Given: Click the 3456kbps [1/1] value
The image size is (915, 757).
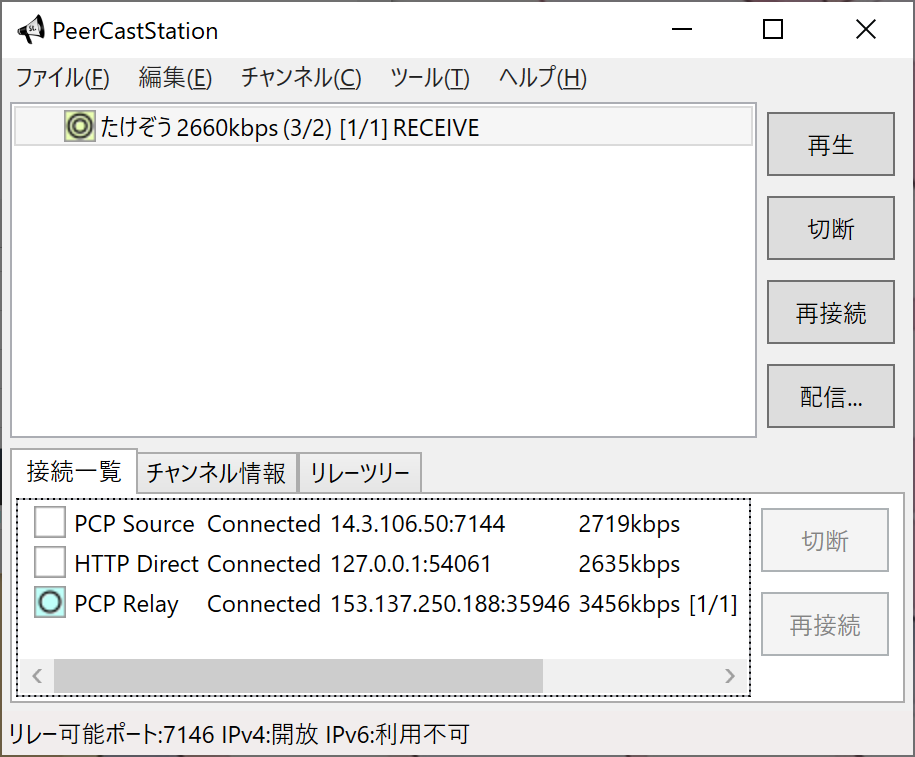Looking at the screenshot, I should (x=658, y=604).
